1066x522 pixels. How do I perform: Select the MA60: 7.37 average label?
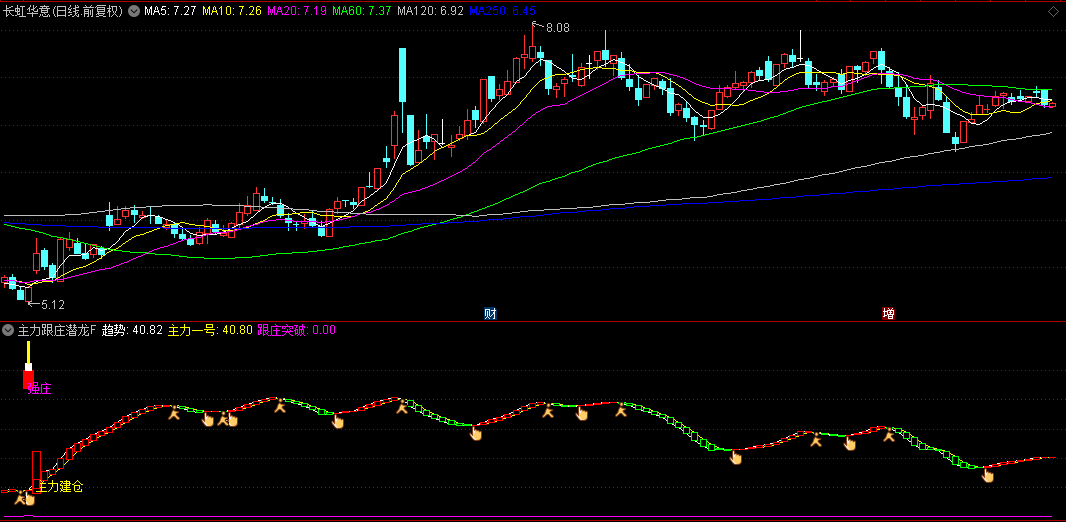[x=362, y=12]
